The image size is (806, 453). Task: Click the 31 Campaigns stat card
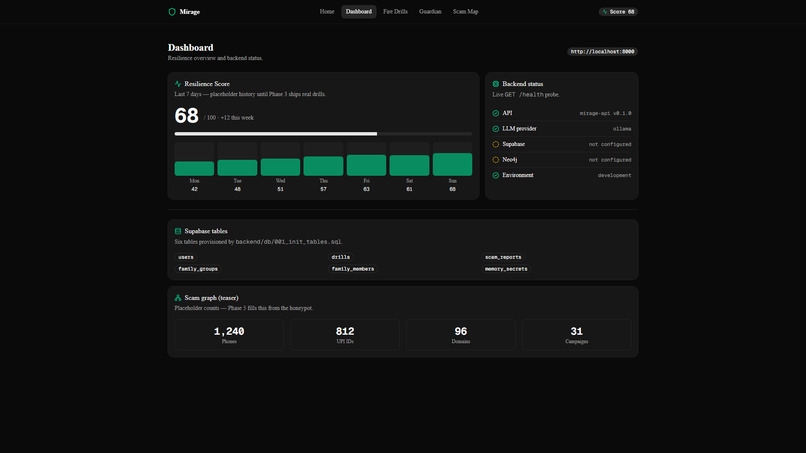pyautogui.click(x=577, y=335)
